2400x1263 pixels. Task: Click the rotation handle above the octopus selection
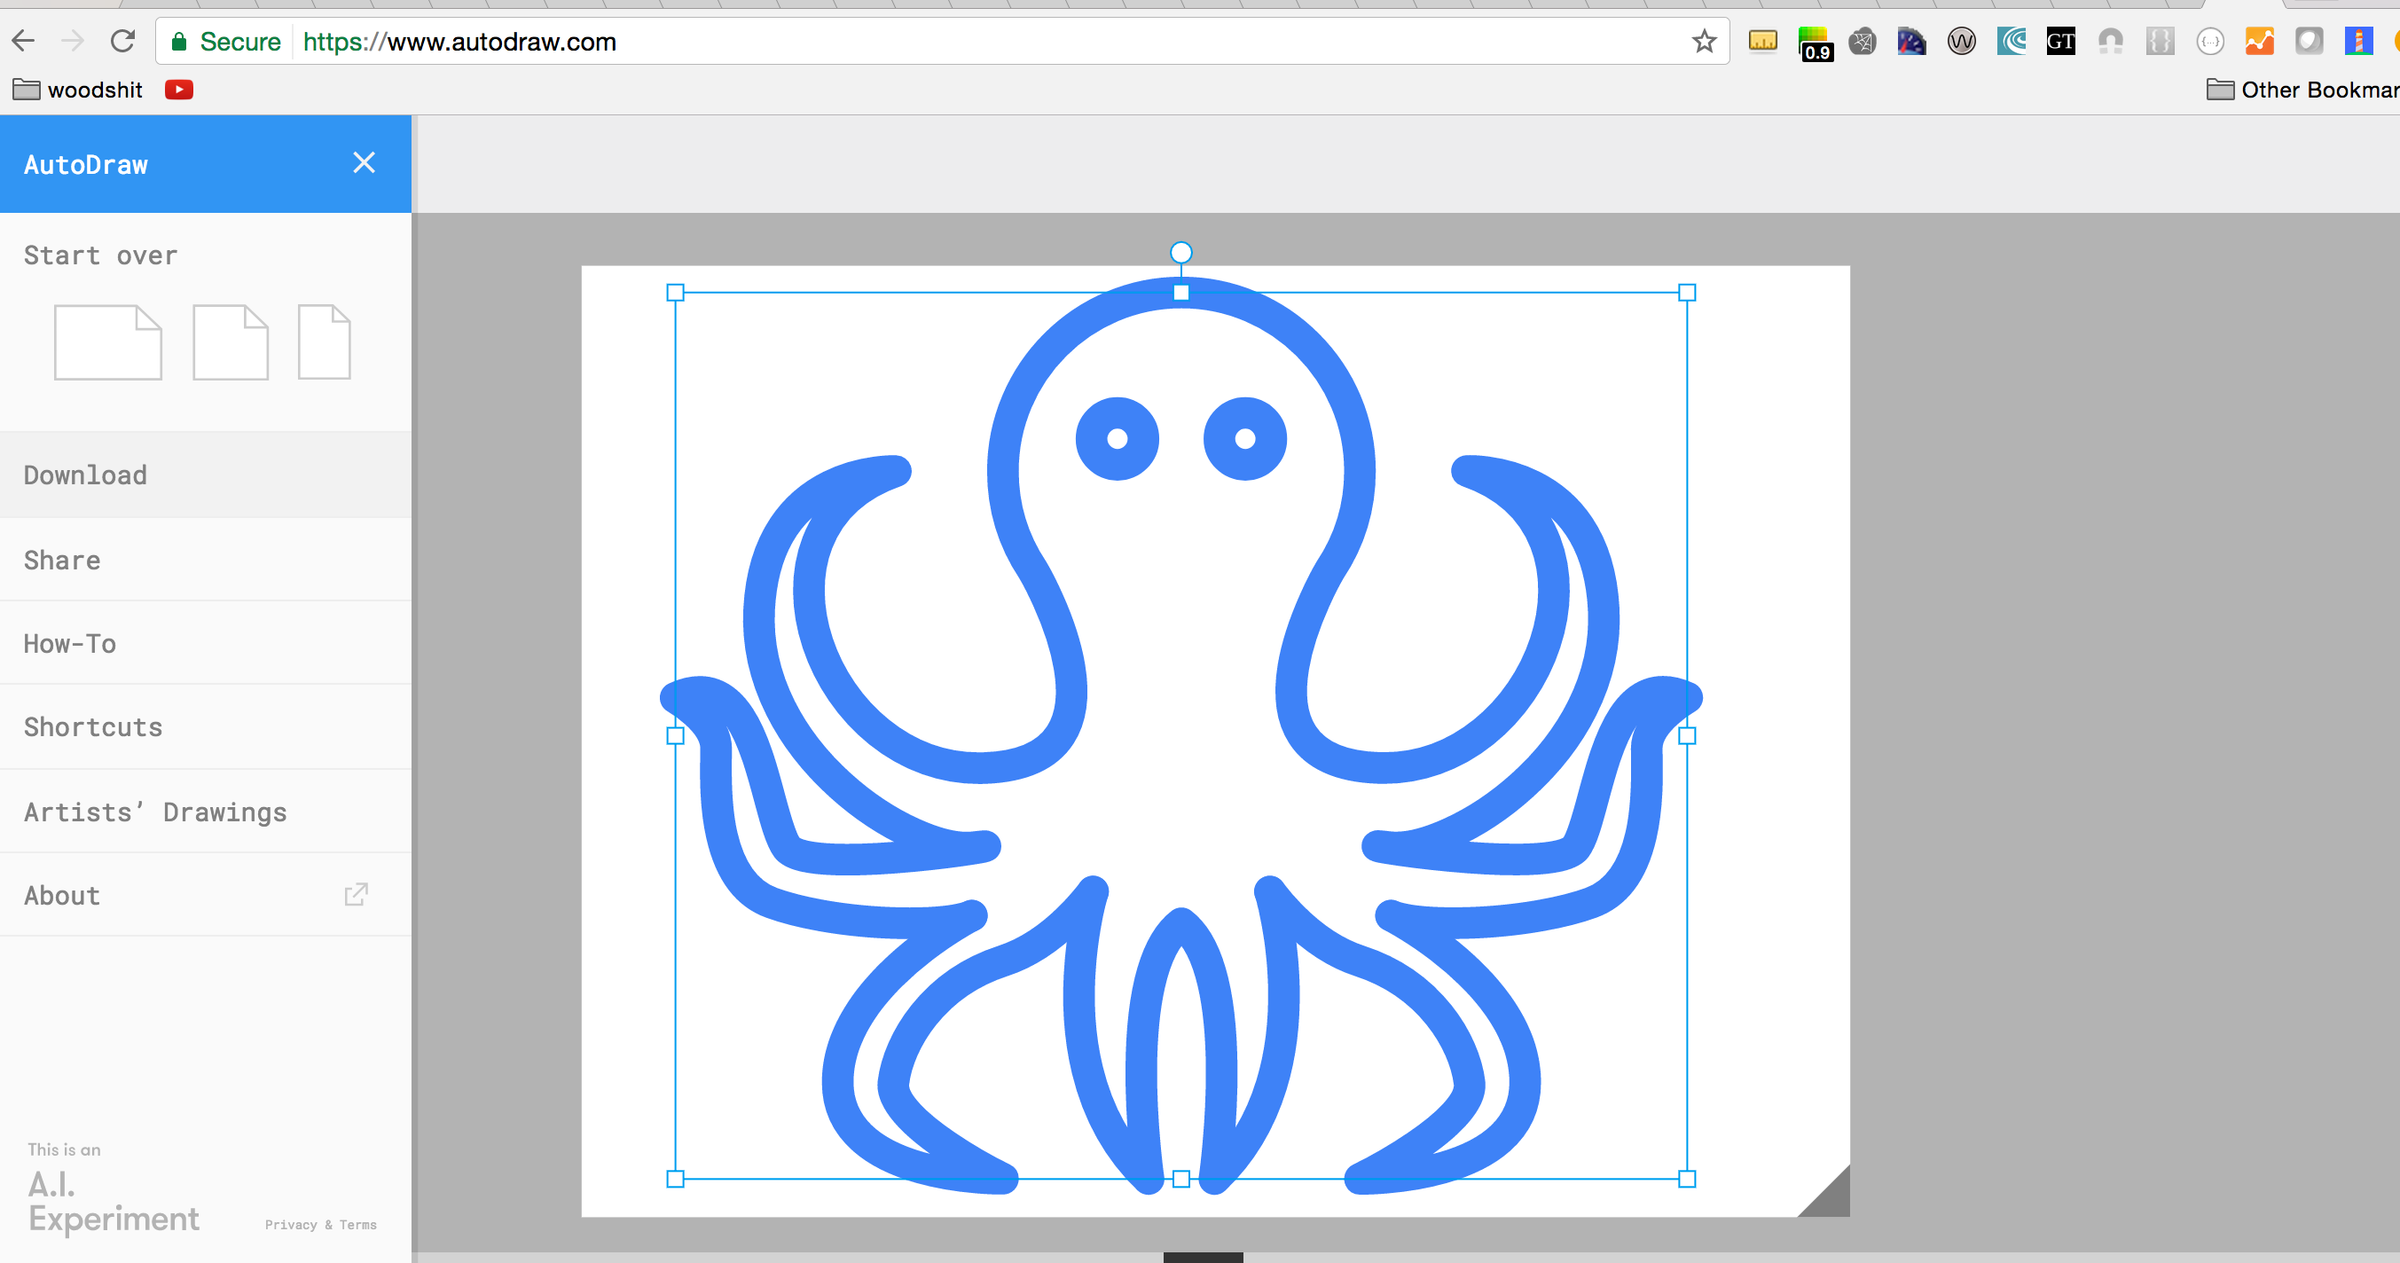pyautogui.click(x=1181, y=253)
